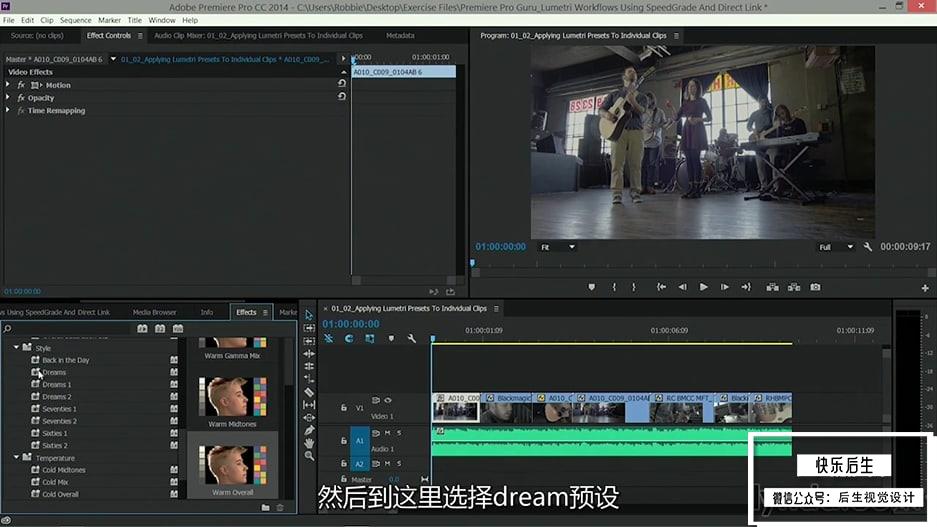Viewport: 937px width, 527px height.
Task: Collapse the Temperature presets folder
Action: click(x=16, y=457)
